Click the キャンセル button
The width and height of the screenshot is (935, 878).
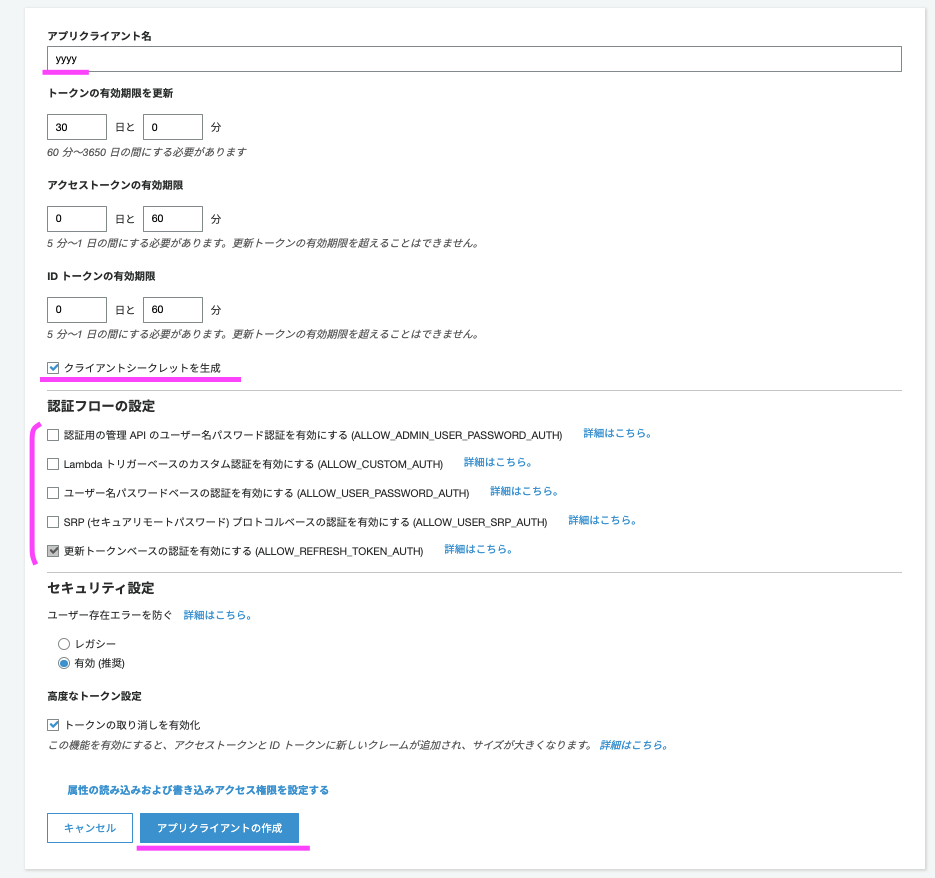point(90,828)
